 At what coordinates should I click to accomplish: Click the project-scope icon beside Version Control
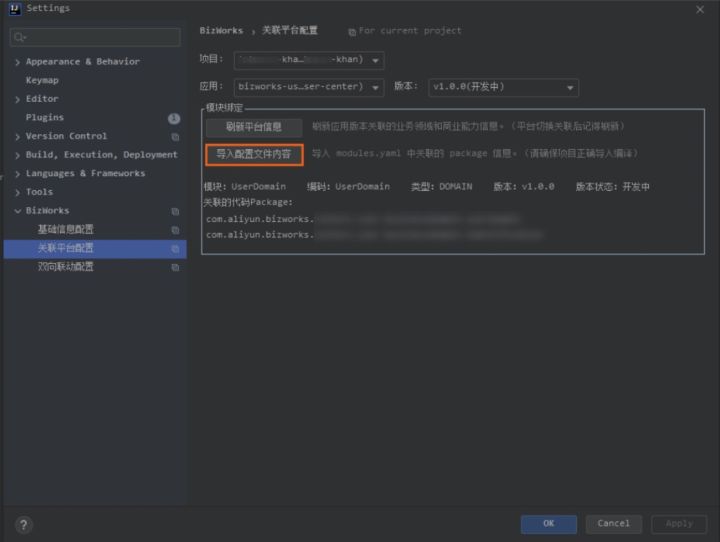pyautogui.click(x=175, y=137)
